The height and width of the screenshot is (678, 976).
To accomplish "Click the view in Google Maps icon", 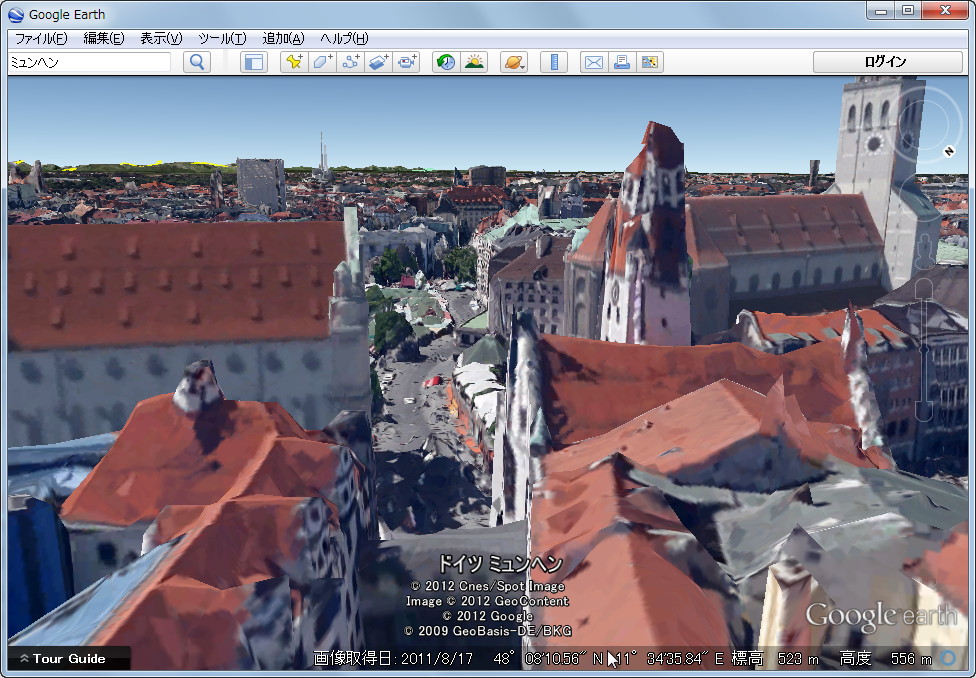I will click(650, 62).
